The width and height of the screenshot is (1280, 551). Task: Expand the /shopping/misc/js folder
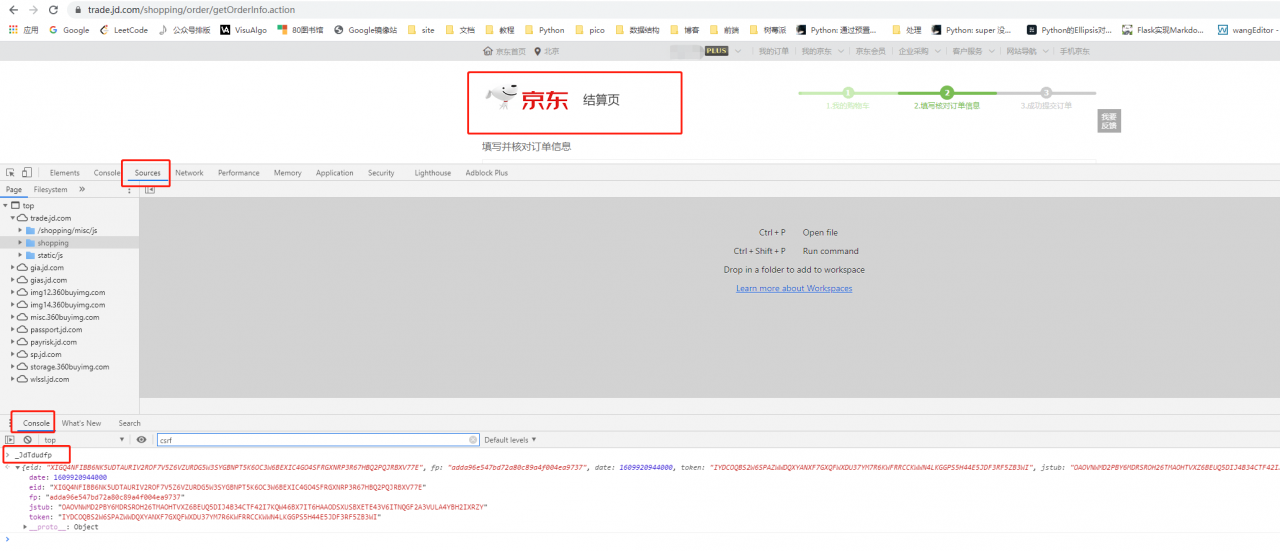pyautogui.click(x=20, y=230)
